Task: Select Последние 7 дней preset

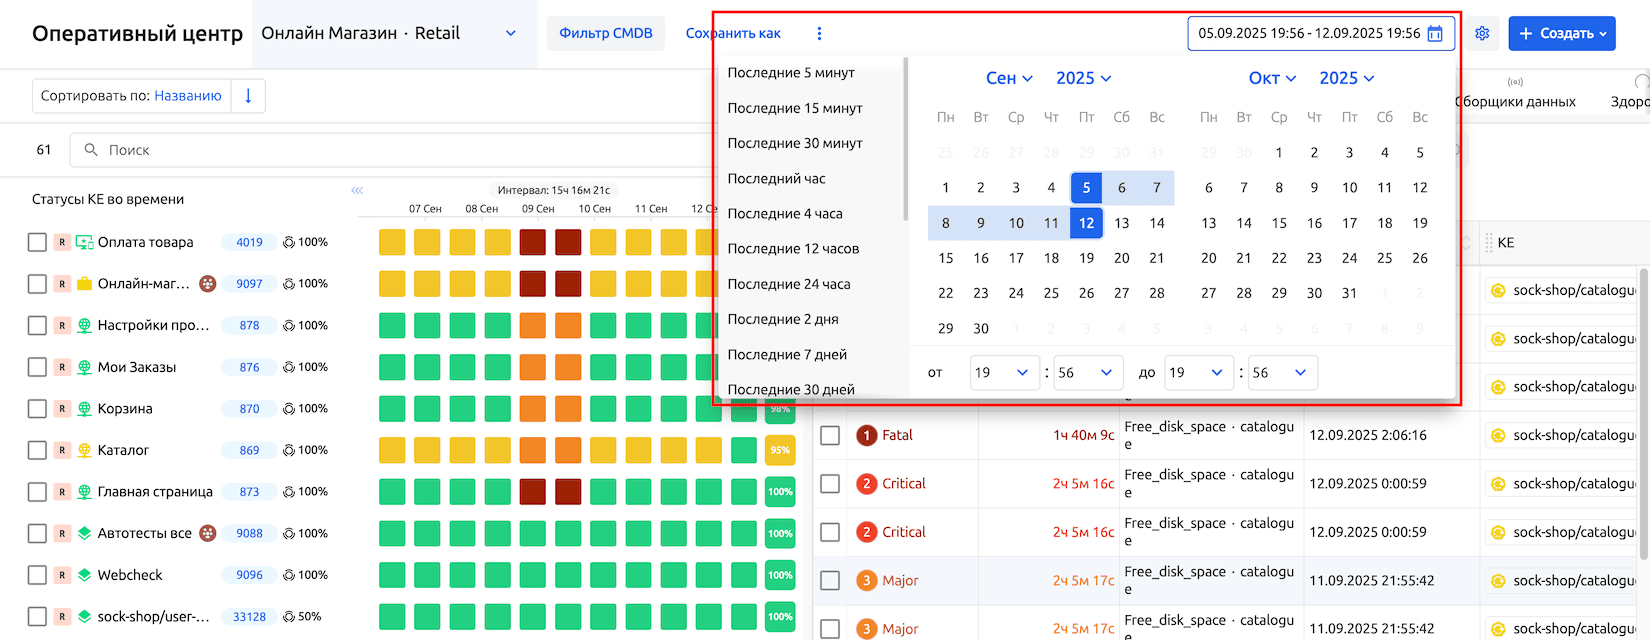Action: 786,354
